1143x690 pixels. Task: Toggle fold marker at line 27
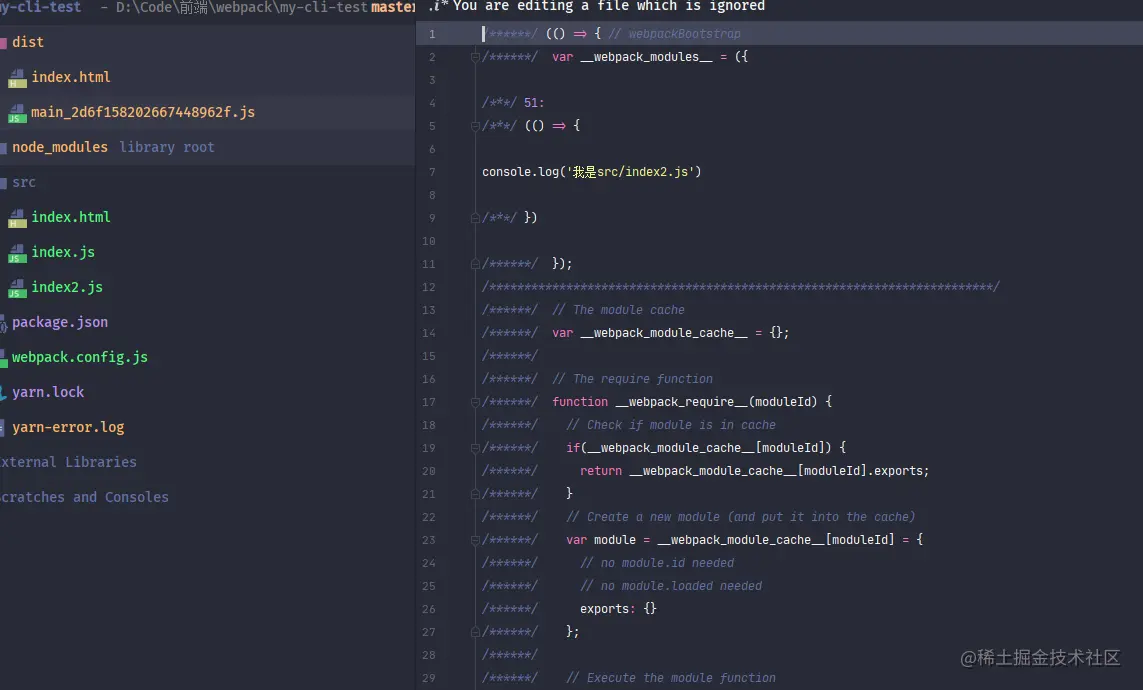(475, 632)
